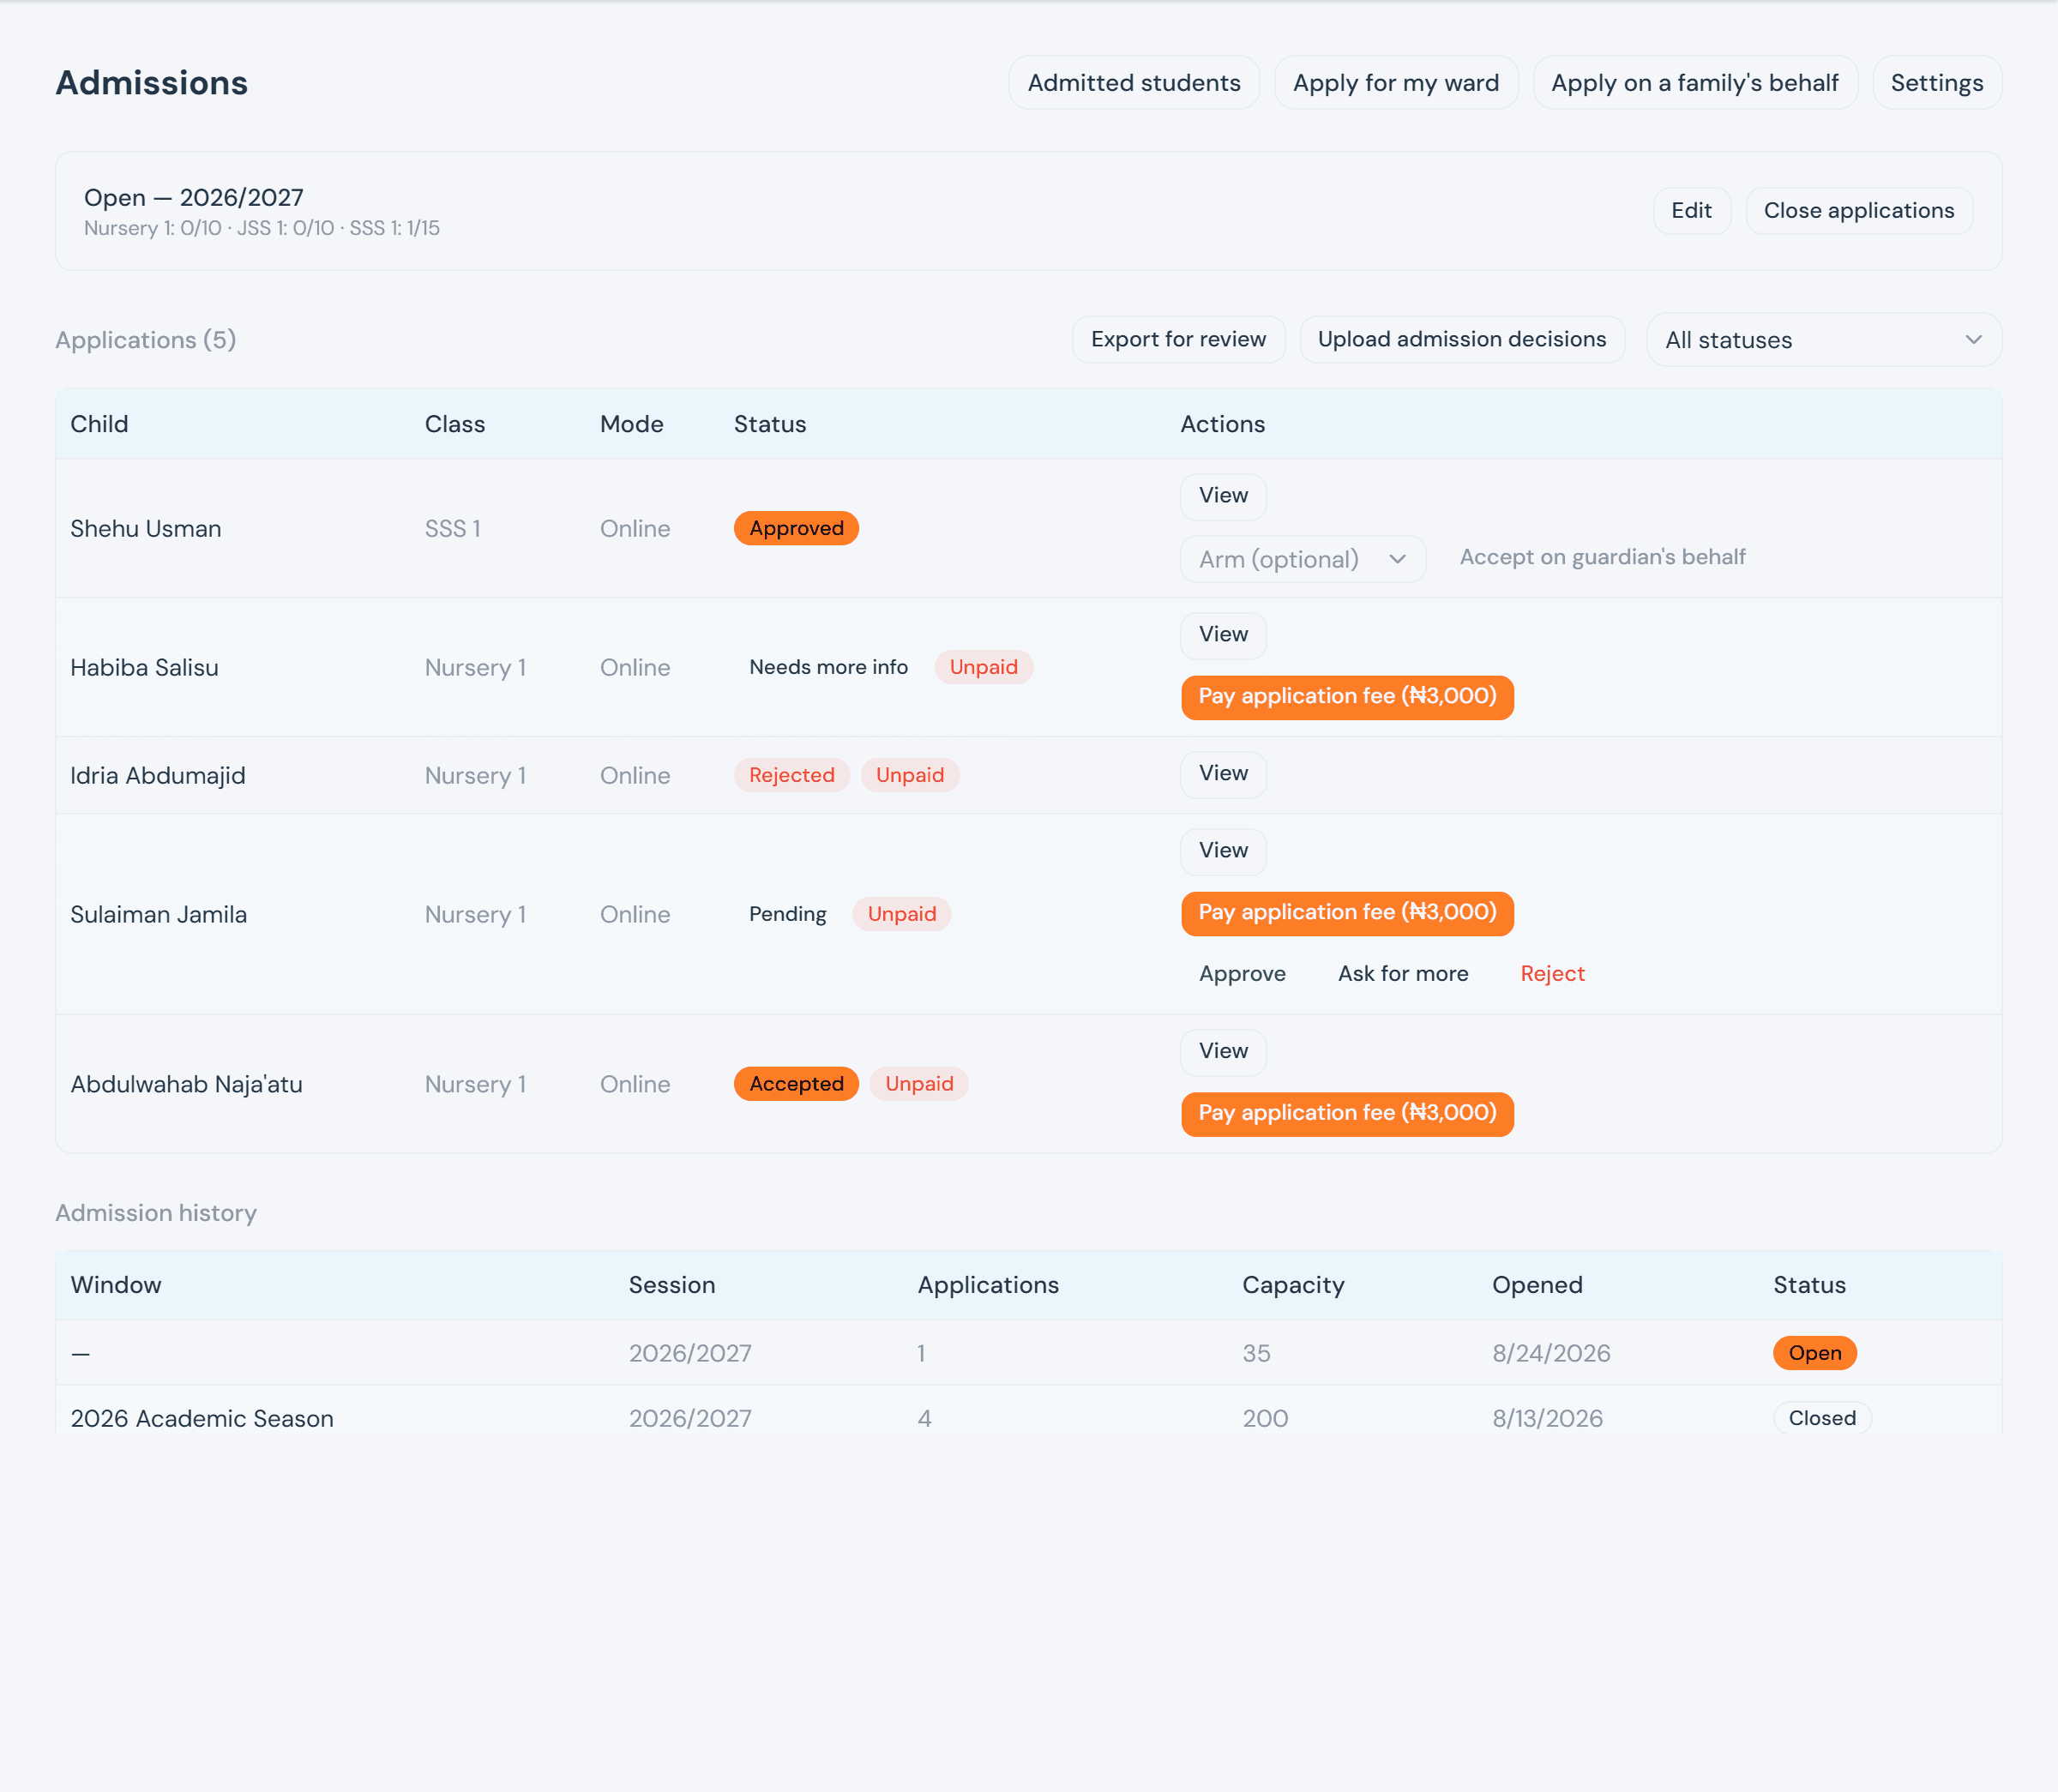Click the Open status badge in history

coord(1814,1353)
